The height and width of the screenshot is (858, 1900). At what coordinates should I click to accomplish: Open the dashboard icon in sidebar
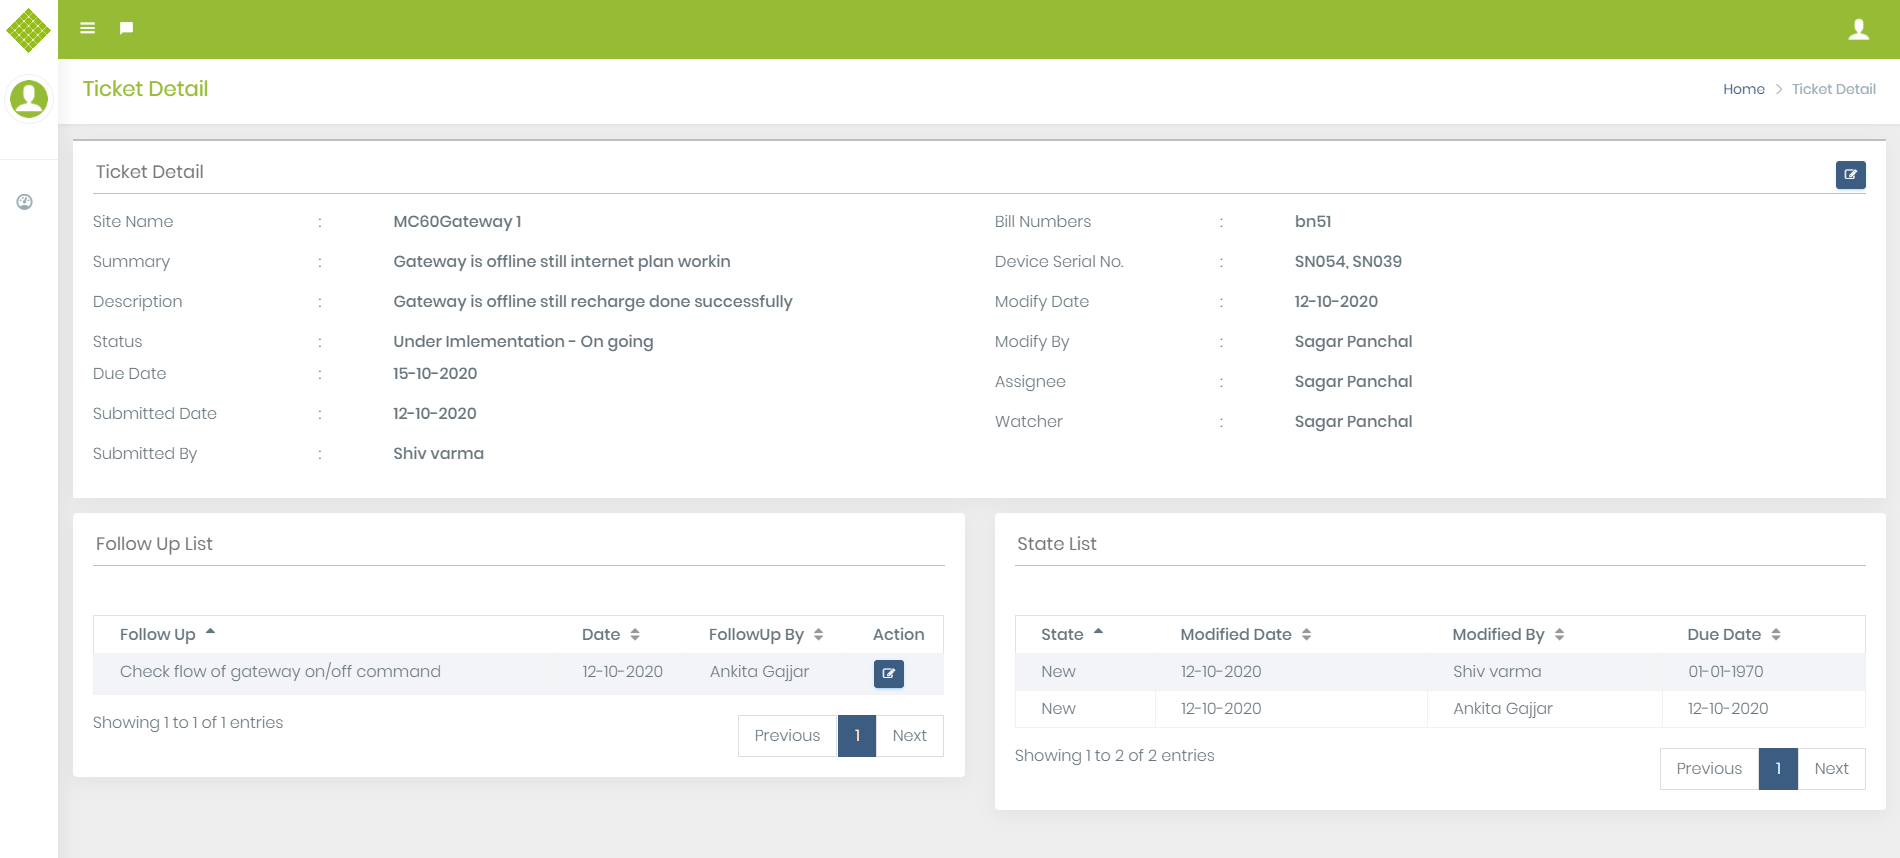coord(25,202)
